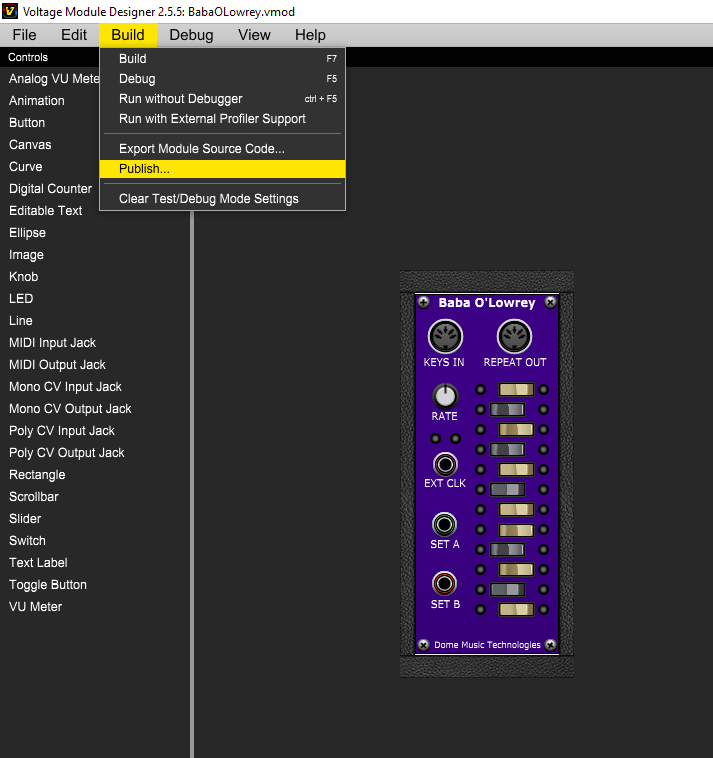713x758 pixels.
Task: Choose Export Module Source Code...
Action: pos(222,149)
